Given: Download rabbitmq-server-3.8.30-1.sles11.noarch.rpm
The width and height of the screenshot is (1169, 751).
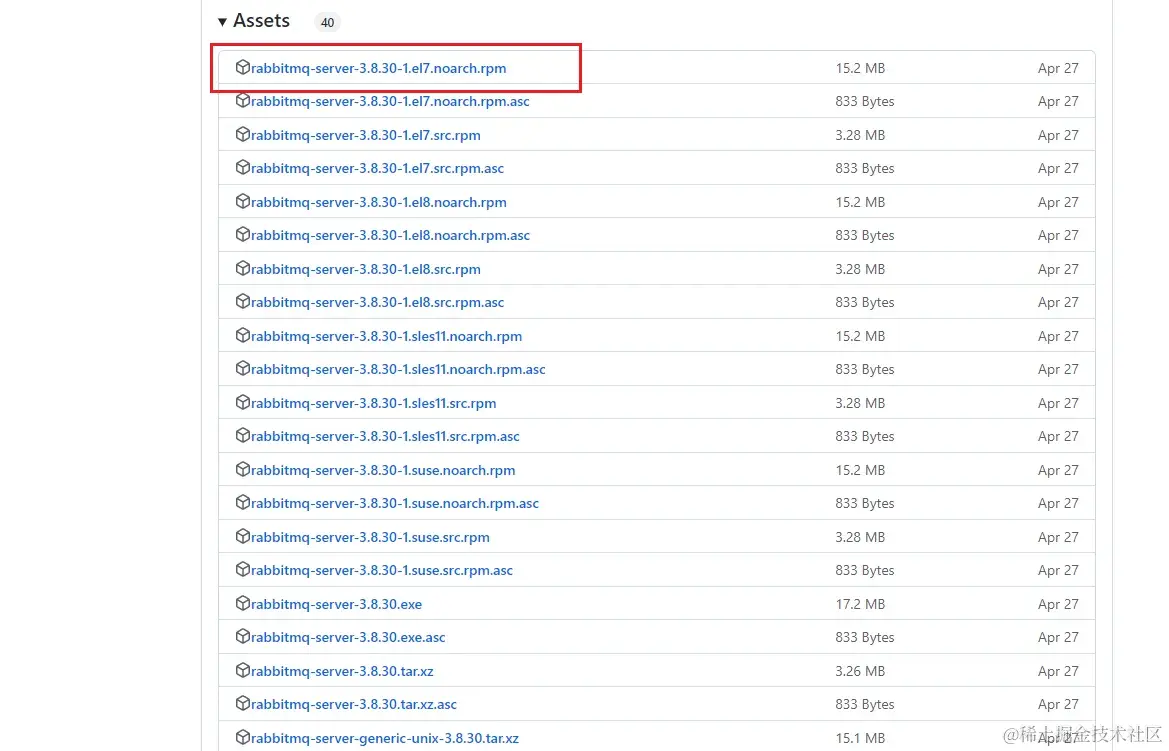Looking at the screenshot, I should 386,336.
